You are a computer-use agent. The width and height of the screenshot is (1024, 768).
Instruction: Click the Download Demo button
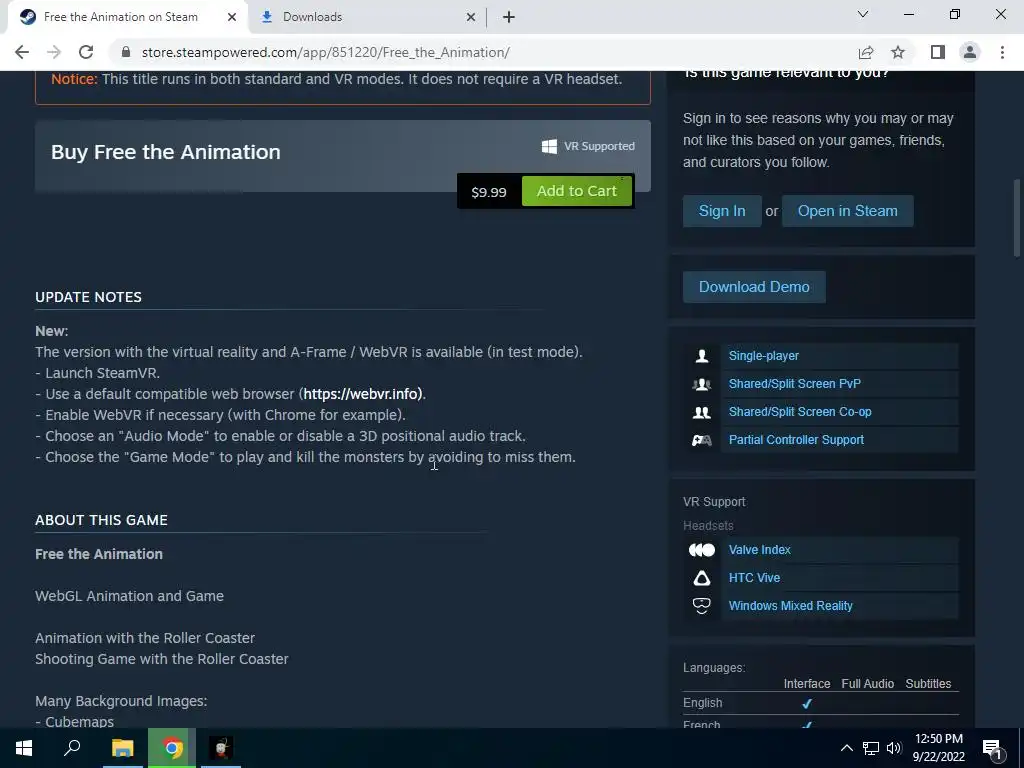click(x=754, y=287)
